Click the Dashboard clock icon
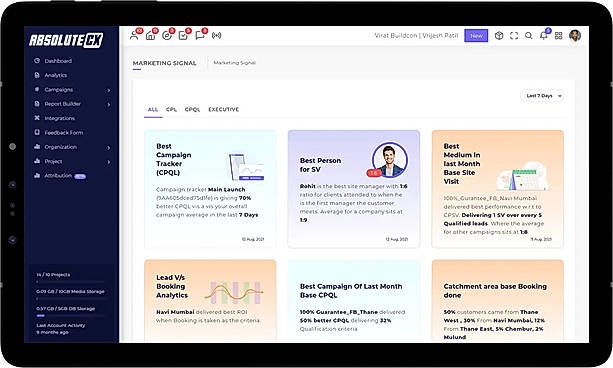 tap(37, 61)
